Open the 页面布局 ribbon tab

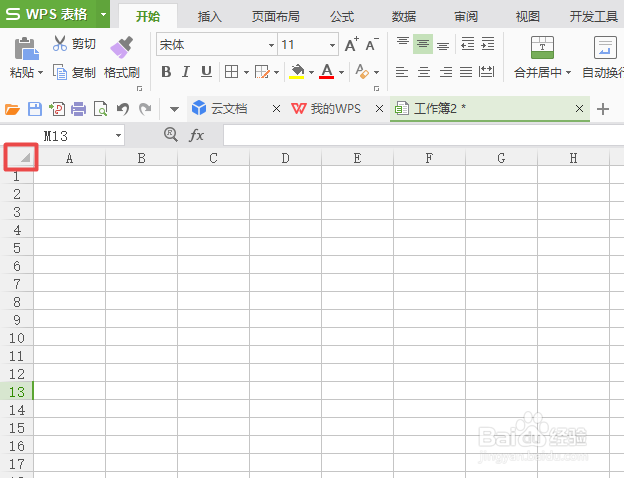pos(275,16)
